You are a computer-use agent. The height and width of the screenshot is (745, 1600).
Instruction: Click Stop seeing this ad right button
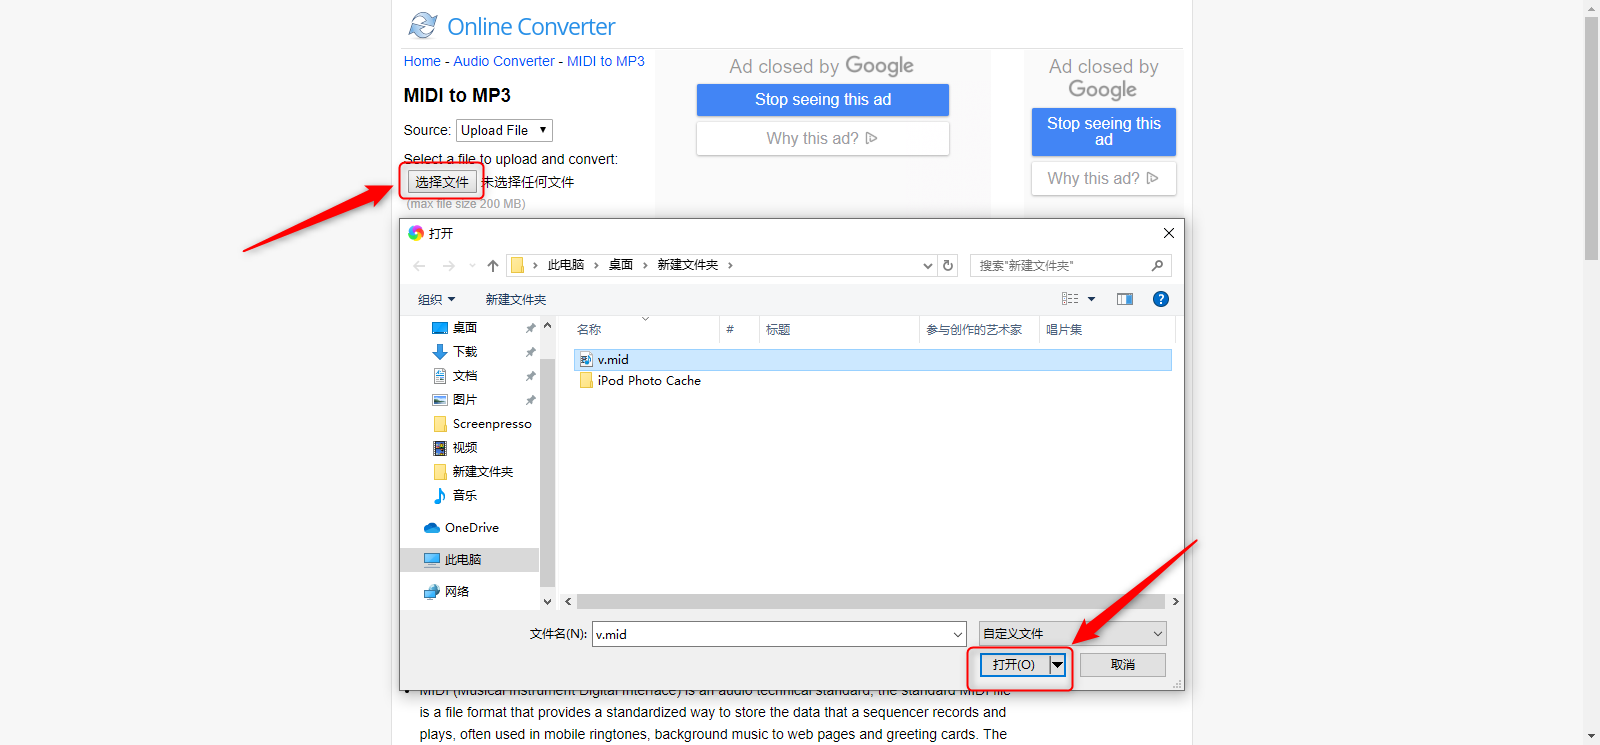pyautogui.click(x=1104, y=132)
